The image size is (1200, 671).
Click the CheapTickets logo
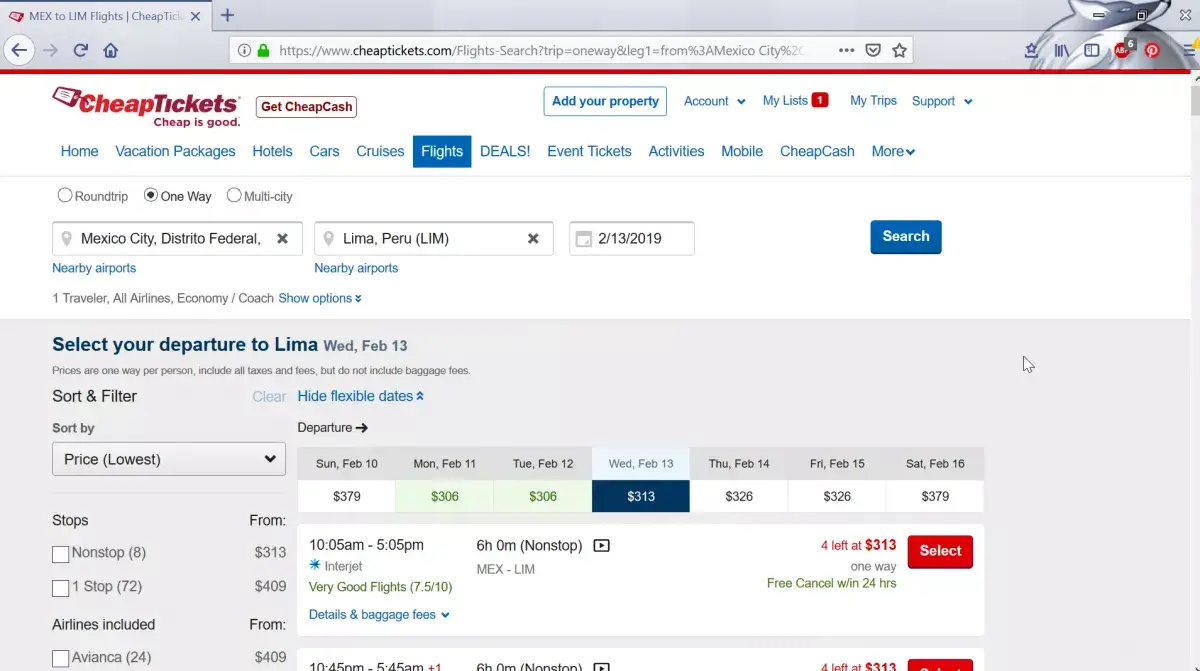click(146, 106)
